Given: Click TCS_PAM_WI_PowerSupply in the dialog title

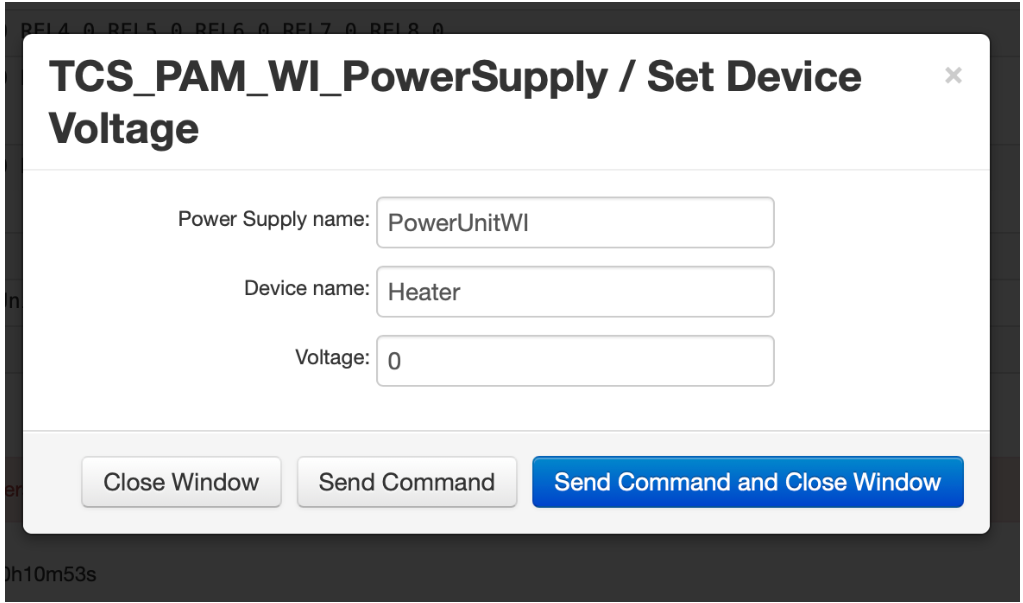Looking at the screenshot, I should coord(326,77).
